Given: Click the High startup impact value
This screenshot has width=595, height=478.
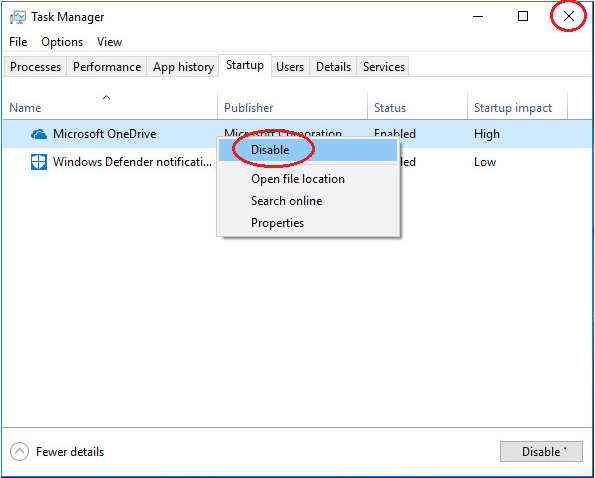Looking at the screenshot, I should pos(486,134).
